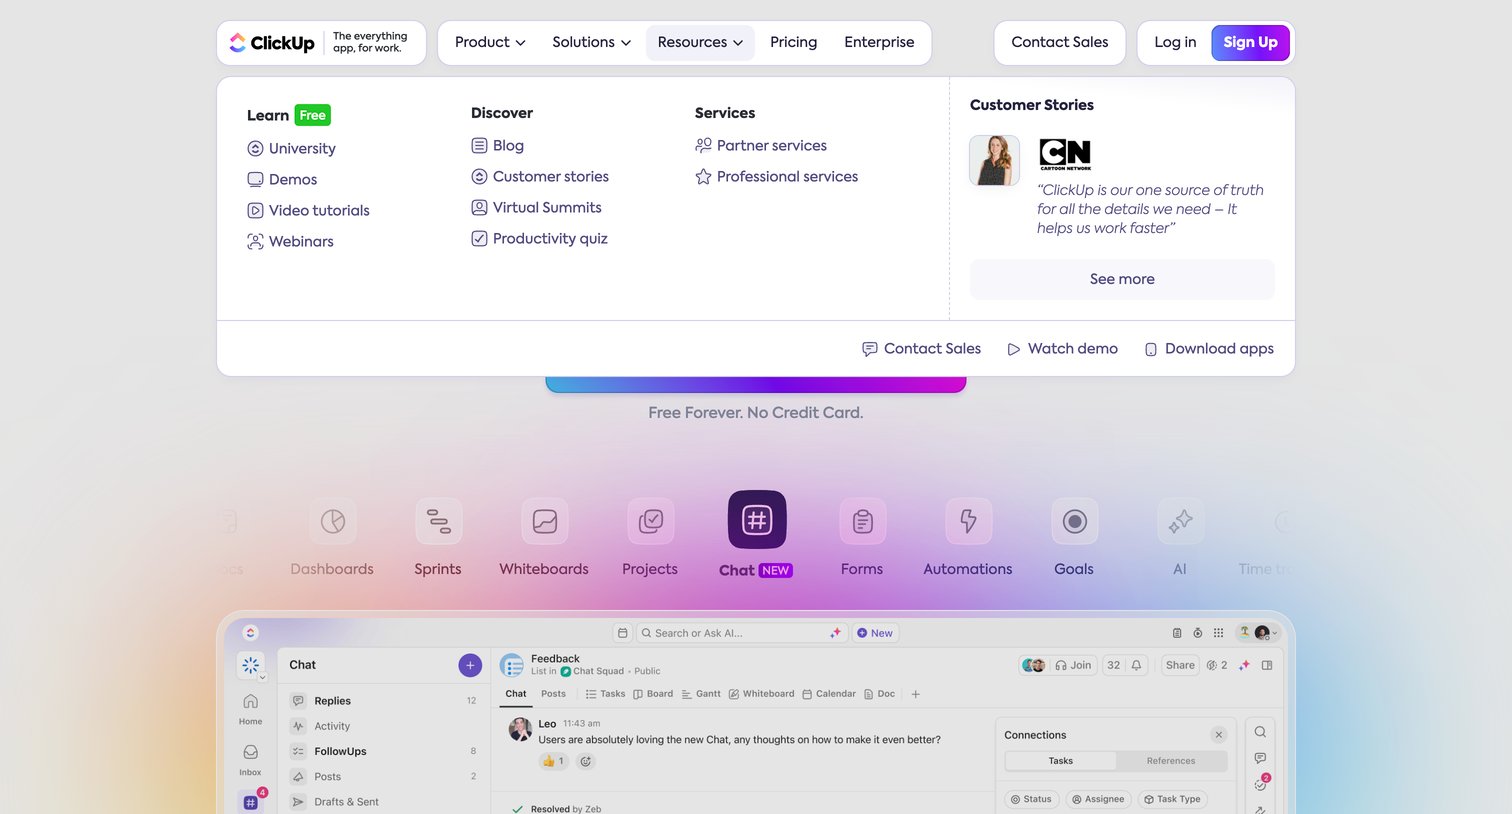Select the Whiteboards feature icon
The height and width of the screenshot is (814, 1512).
pyautogui.click(x=544, y=521)
